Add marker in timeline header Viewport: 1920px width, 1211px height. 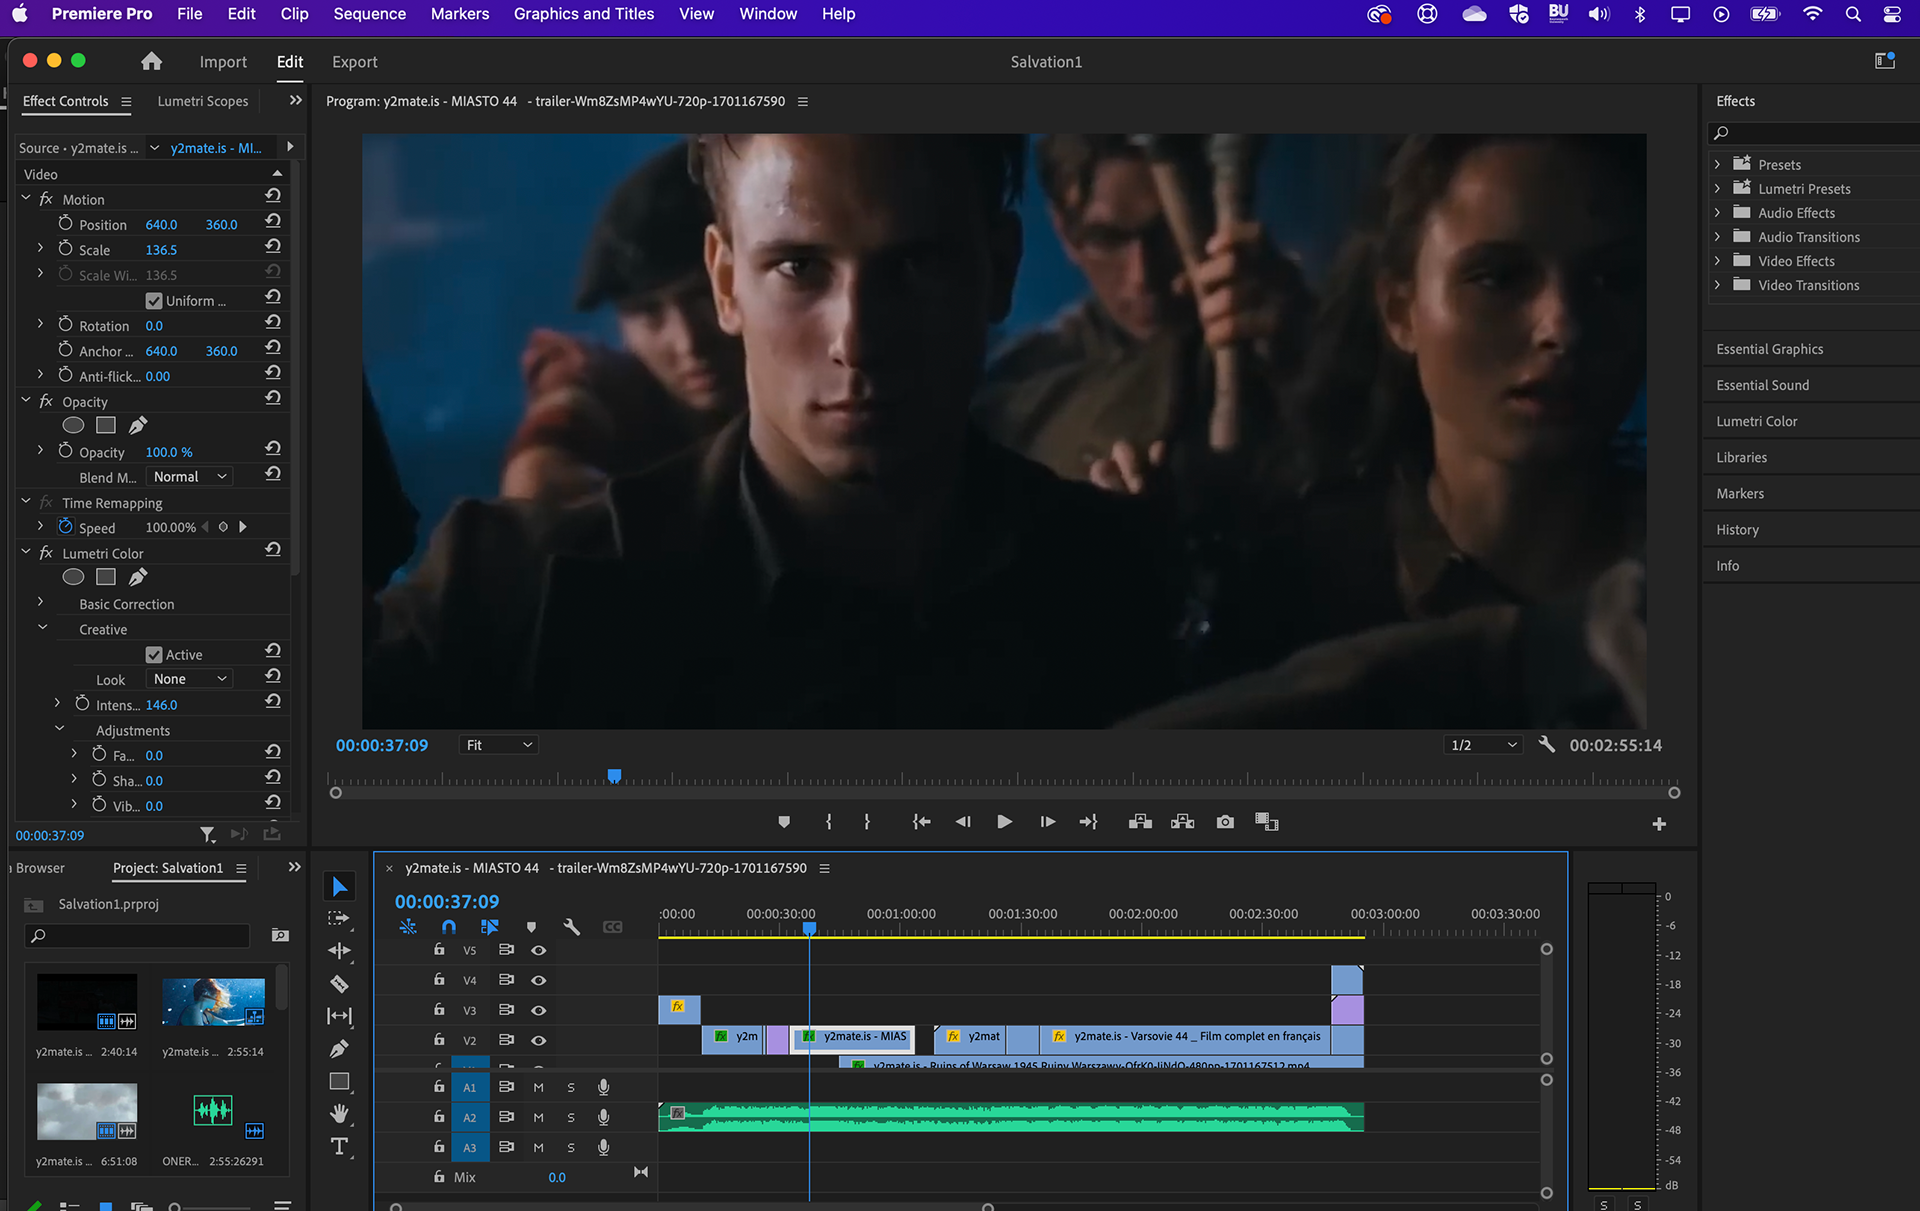(x=531, y=927)
